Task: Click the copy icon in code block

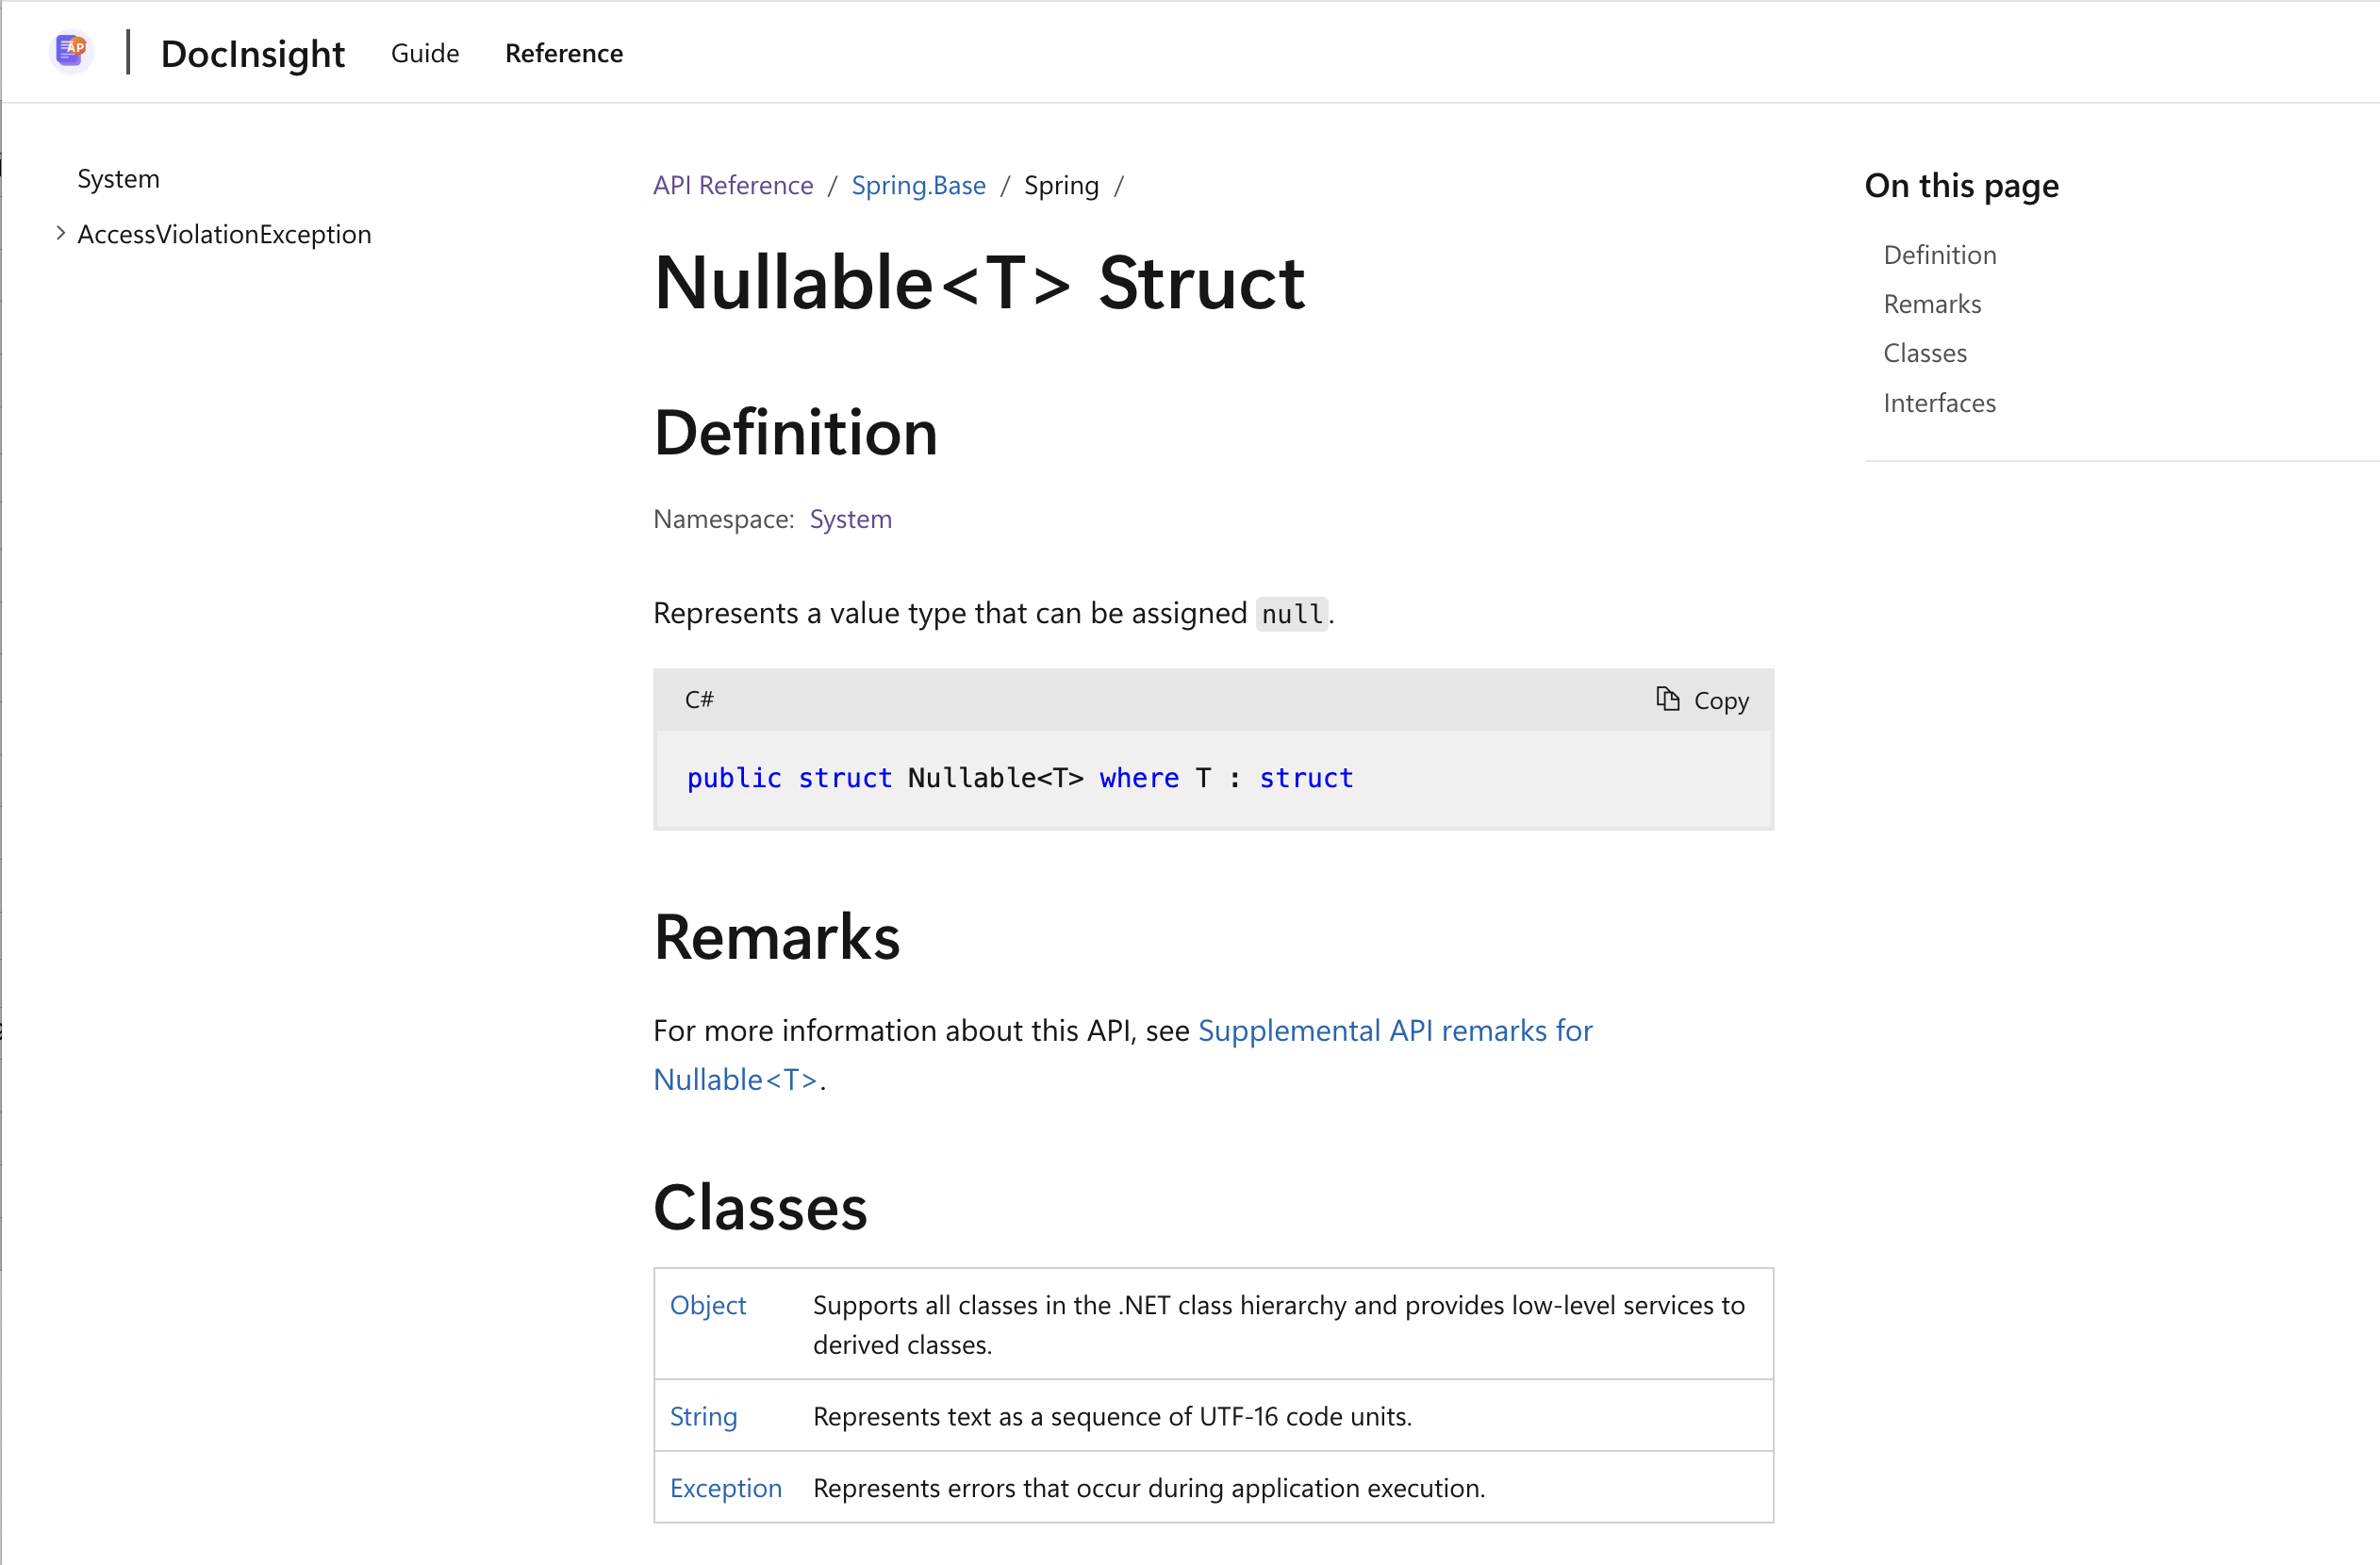Action: tap(1667, 699)
